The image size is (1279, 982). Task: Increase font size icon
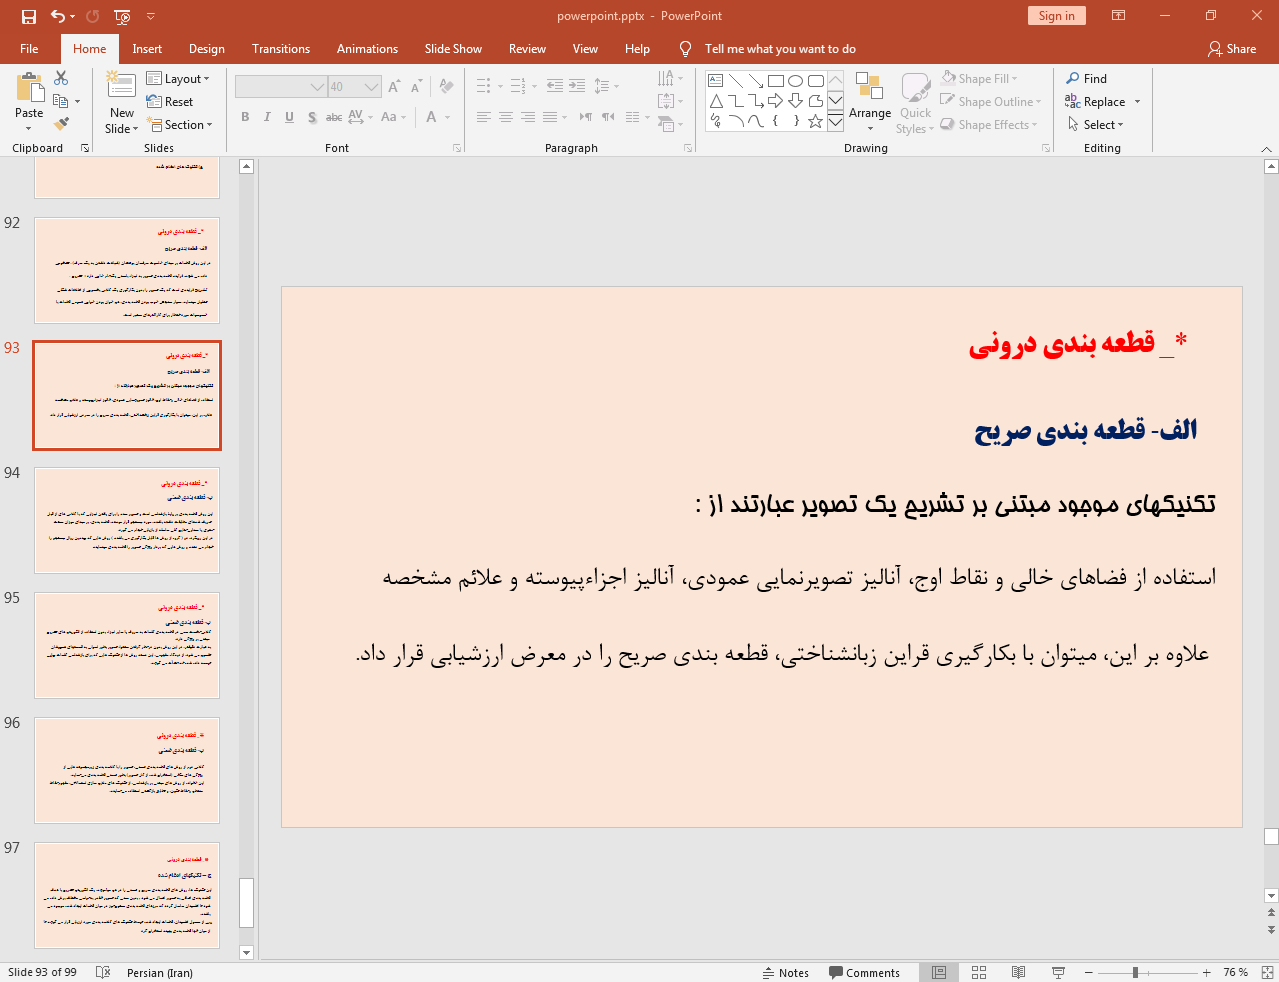394,87
